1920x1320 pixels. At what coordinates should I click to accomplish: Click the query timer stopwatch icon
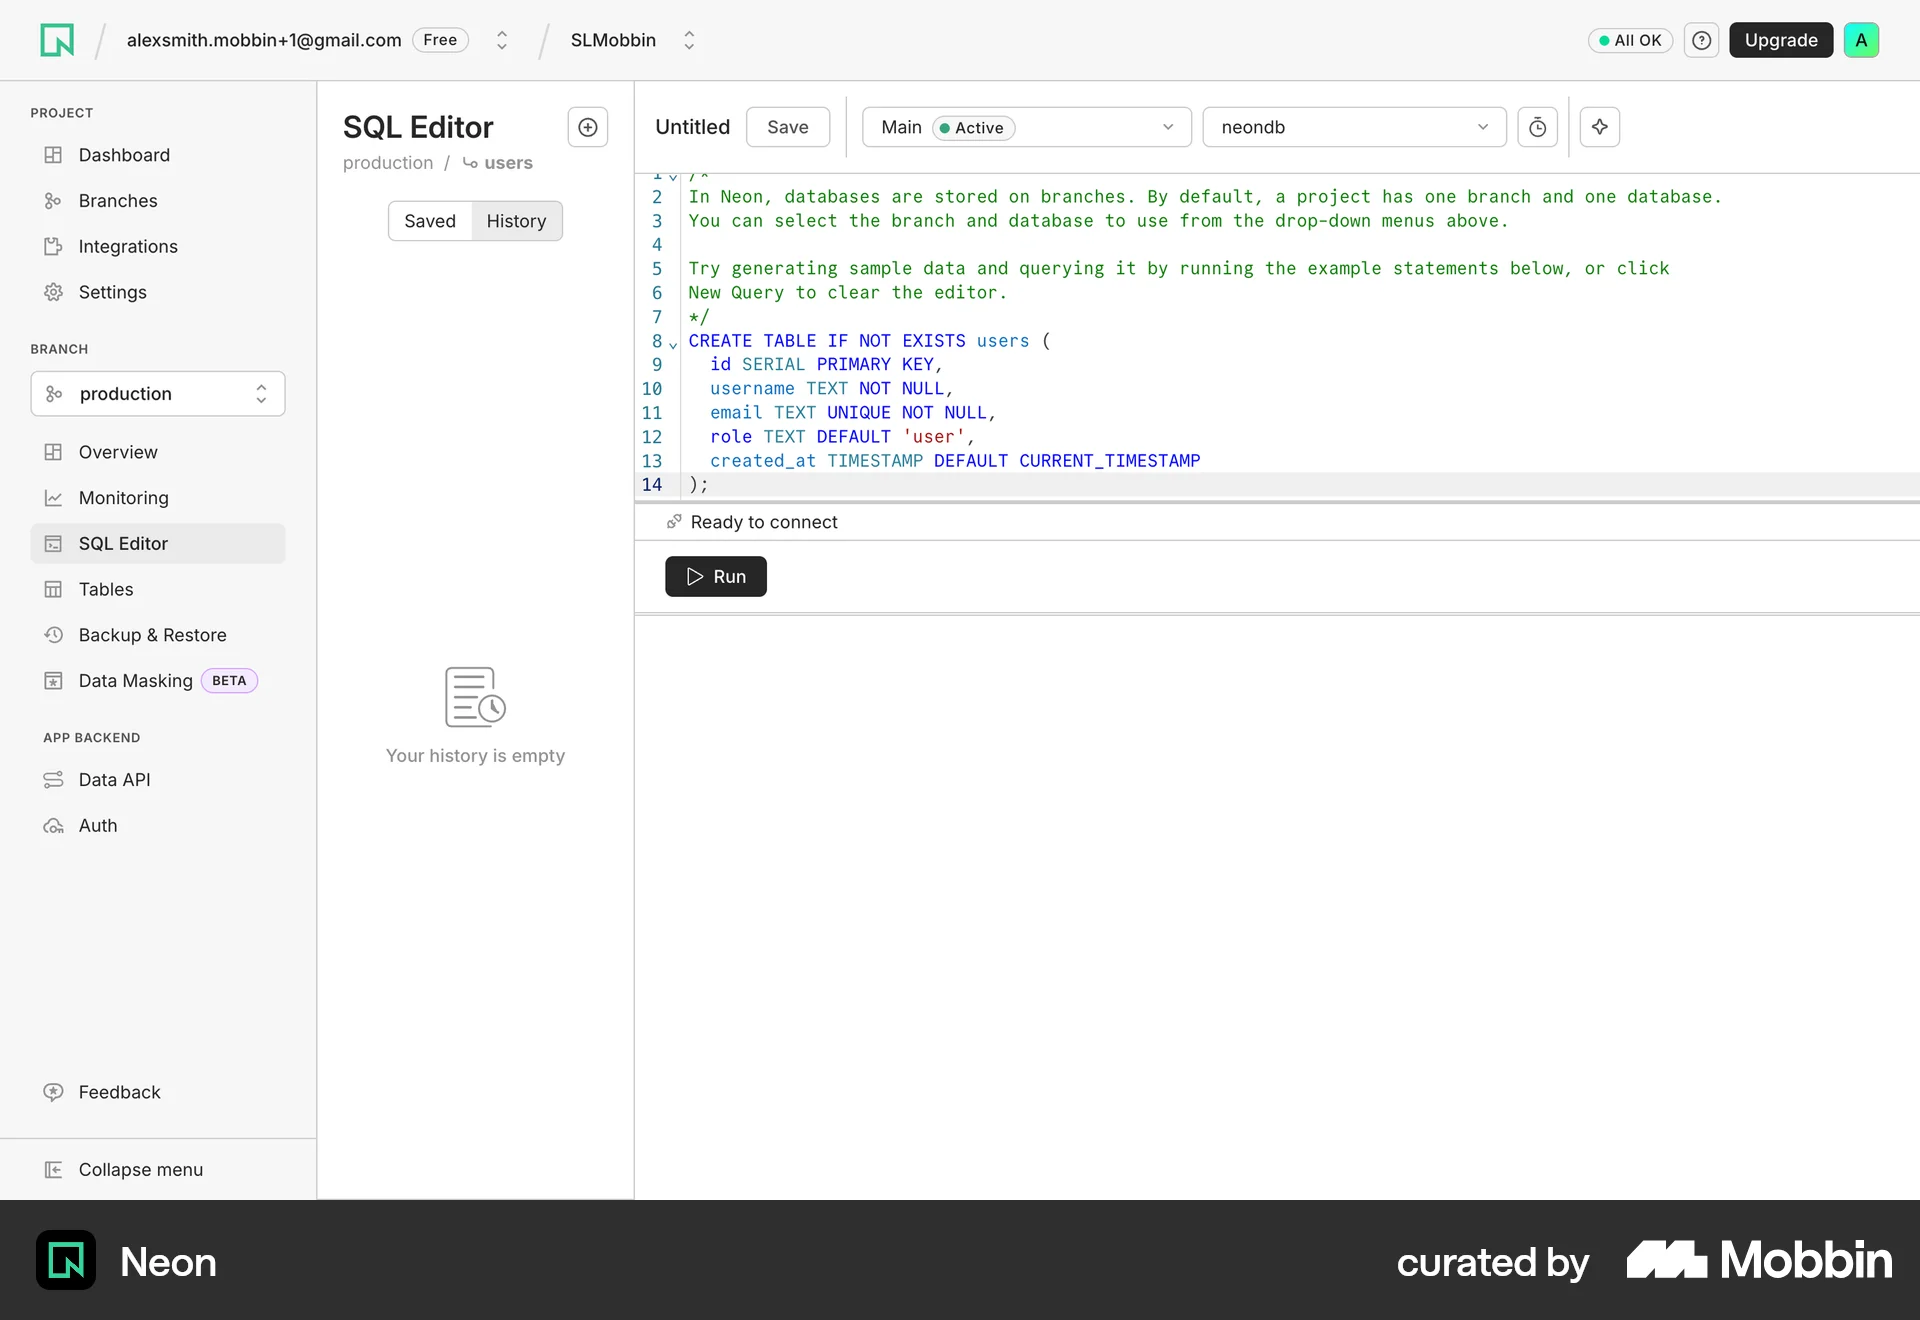tap(1538, 127)
